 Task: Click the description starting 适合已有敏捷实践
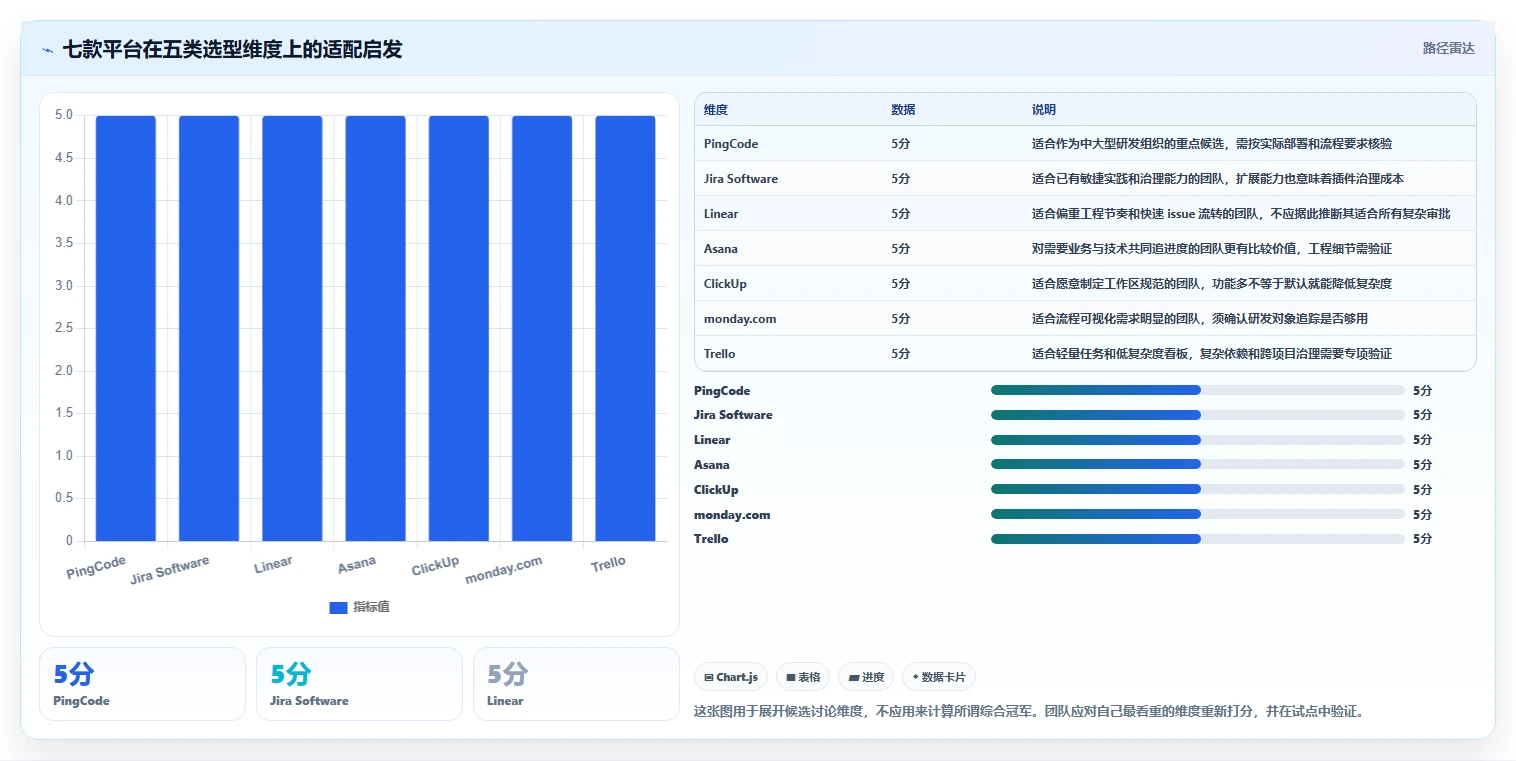(x=1218, y=179)
